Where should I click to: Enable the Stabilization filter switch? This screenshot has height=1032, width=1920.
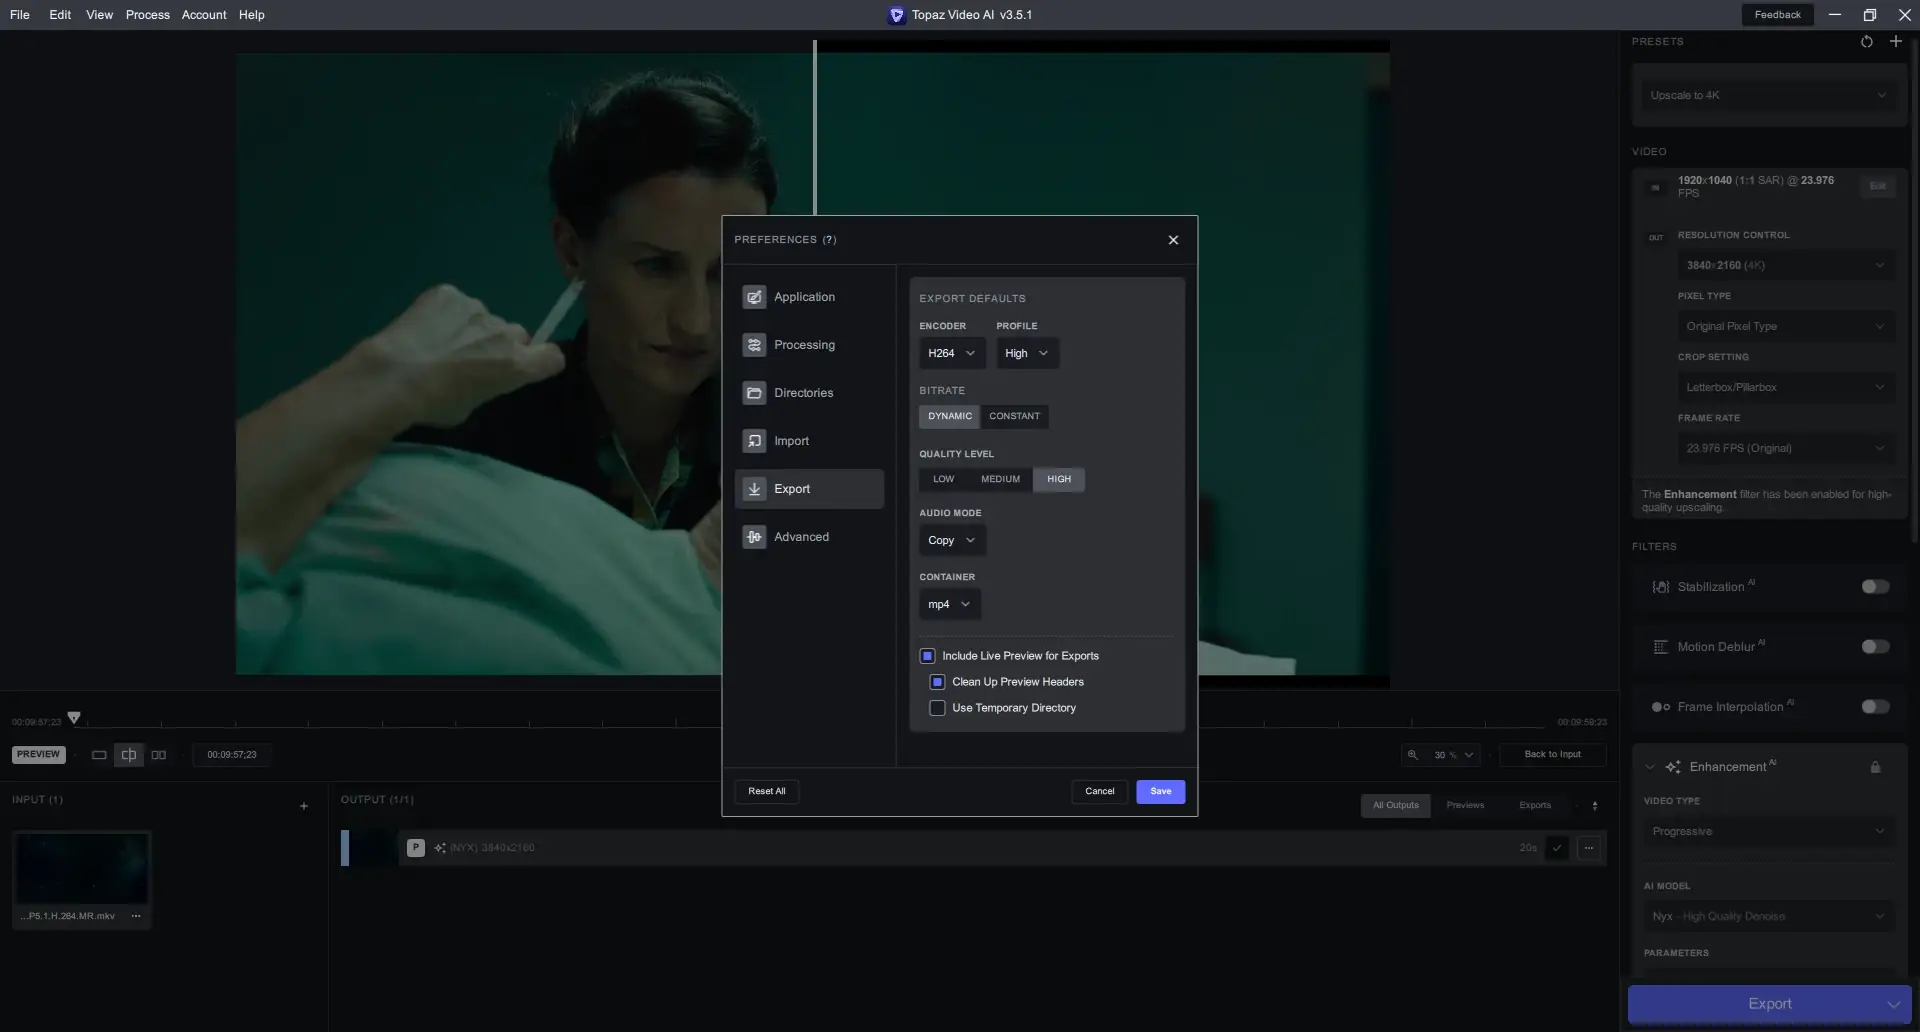(1875, 587)
